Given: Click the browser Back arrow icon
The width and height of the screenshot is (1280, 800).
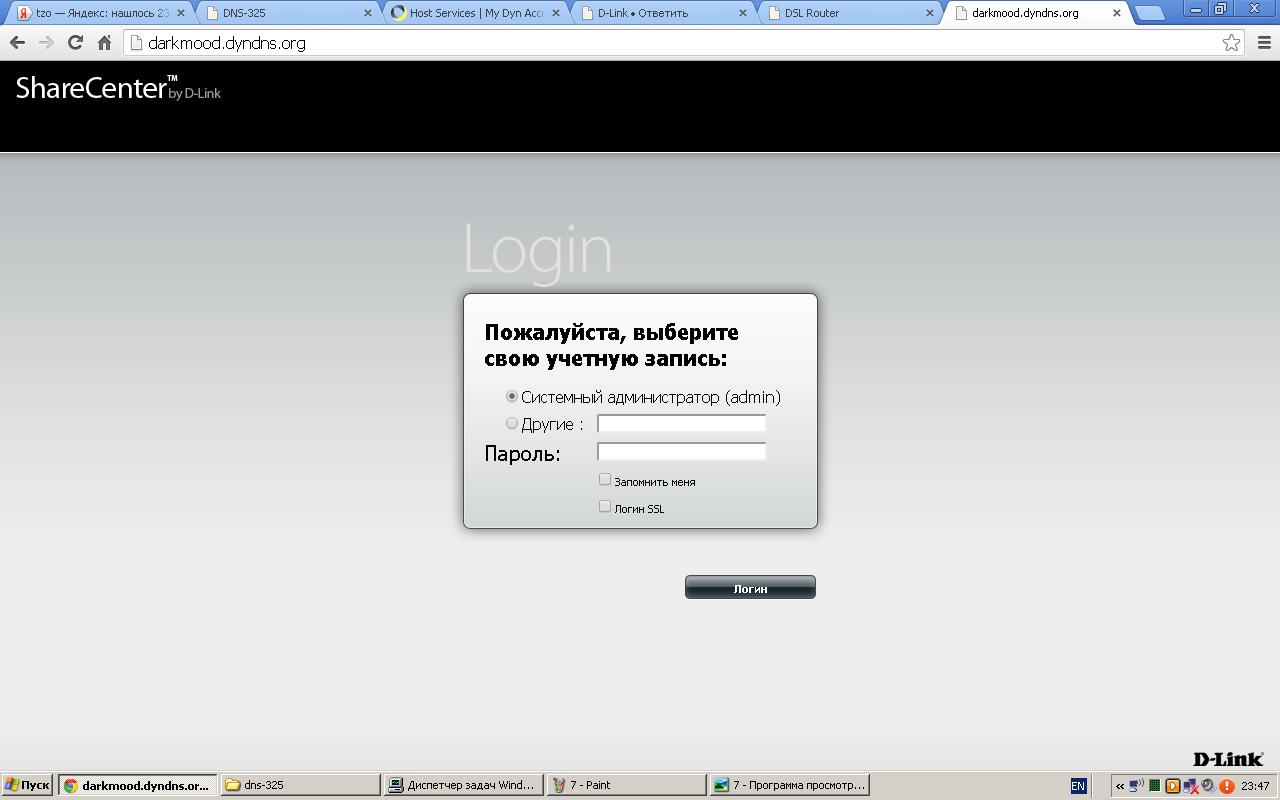Looking at the screenshot, I should pos(17,43).
